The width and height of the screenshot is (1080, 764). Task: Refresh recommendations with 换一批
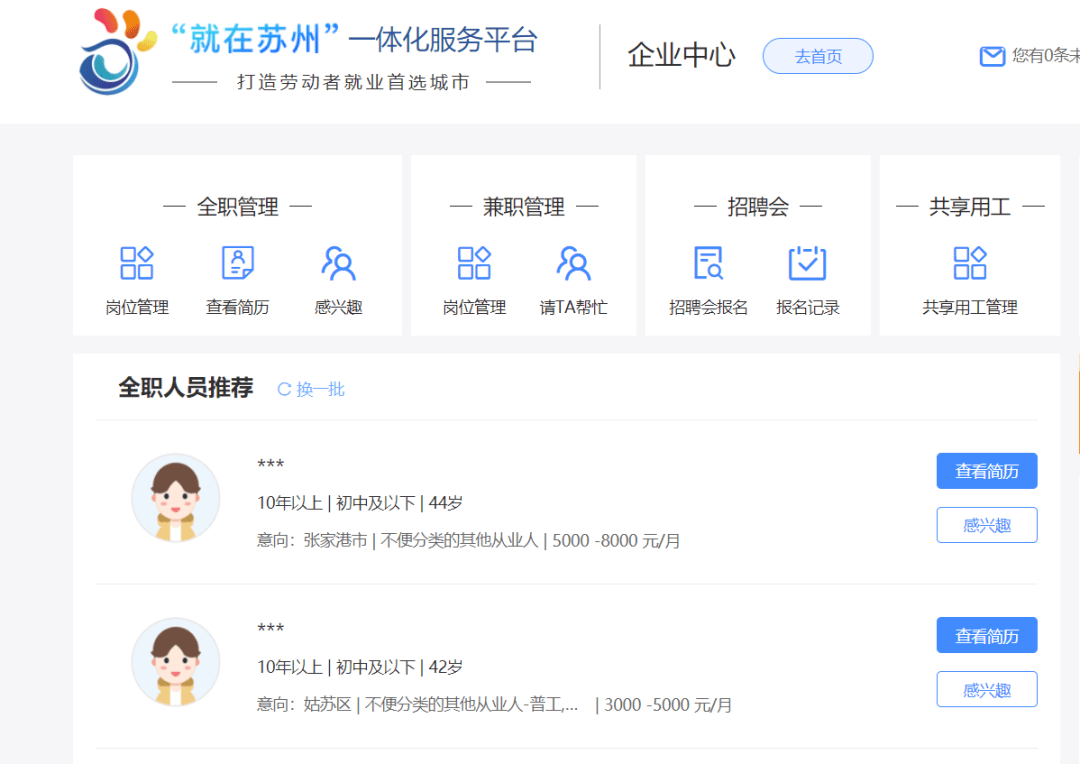click(311, 389)
